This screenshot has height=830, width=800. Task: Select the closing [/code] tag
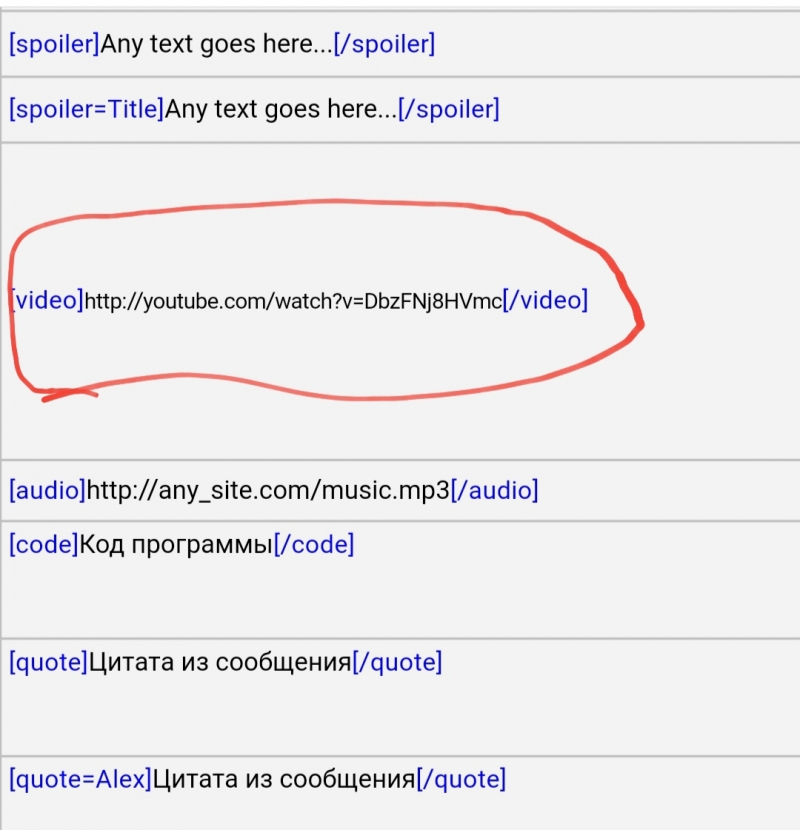pyautogui.click(x=313, y=545)
